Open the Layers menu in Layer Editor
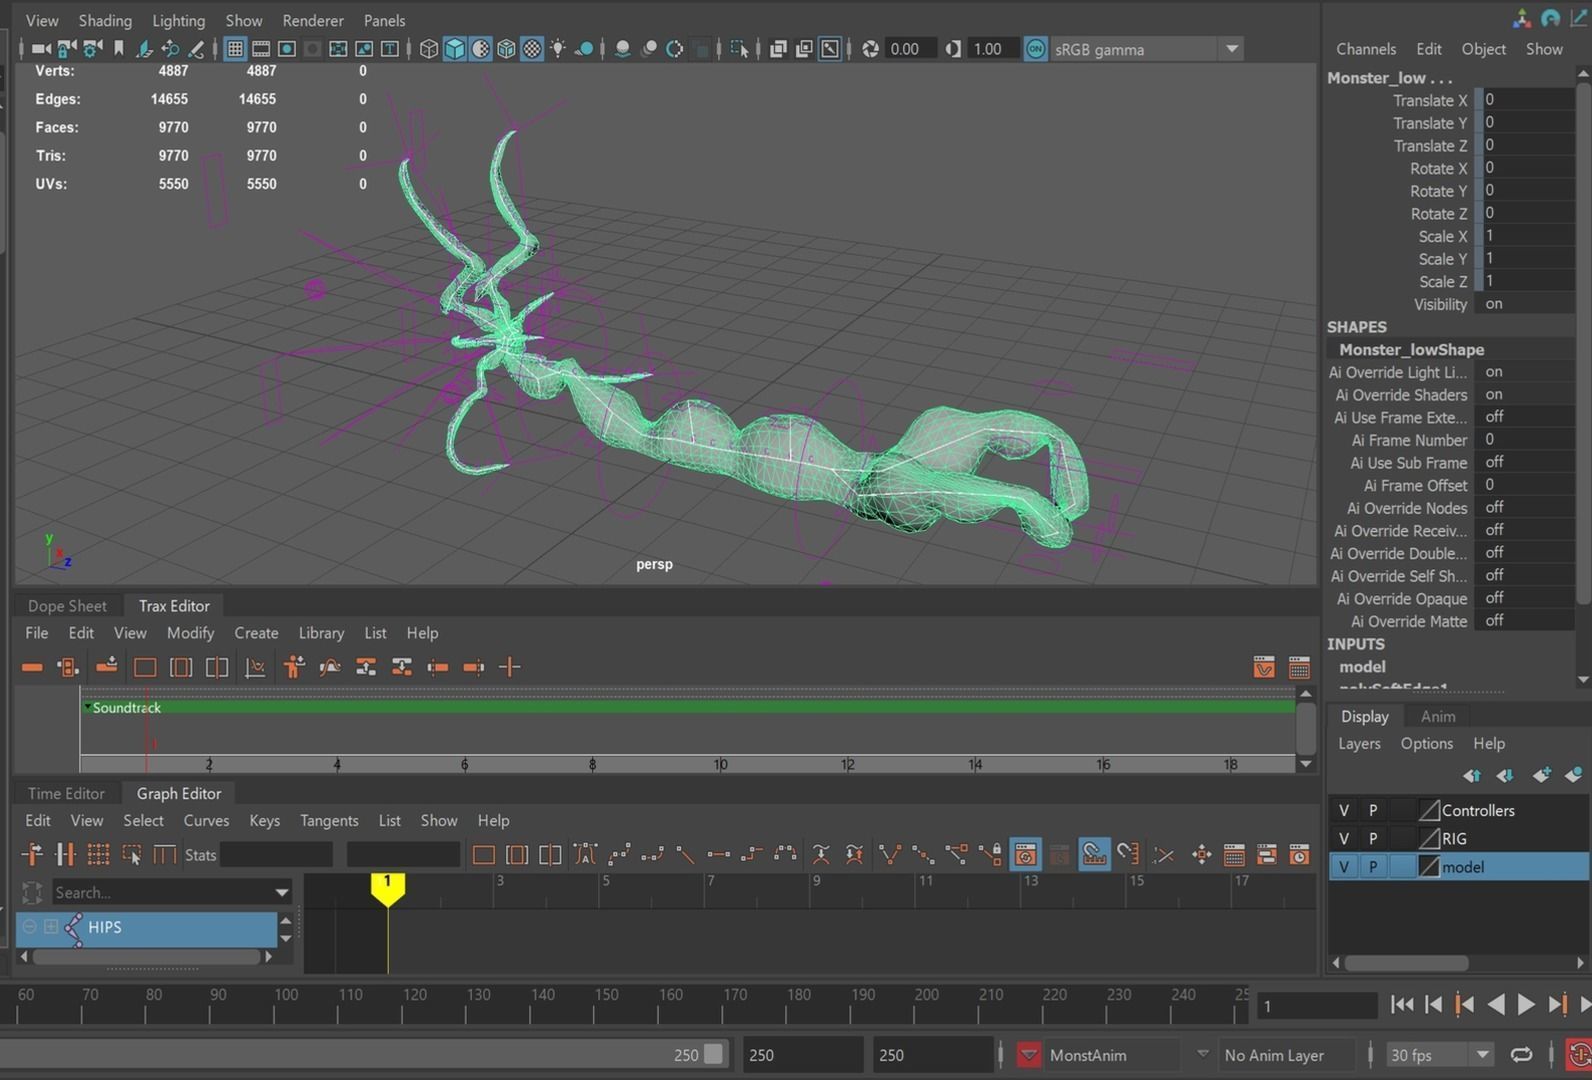The height and width of the screenshot is (1080, 1592). click(x=1359, y=743)
